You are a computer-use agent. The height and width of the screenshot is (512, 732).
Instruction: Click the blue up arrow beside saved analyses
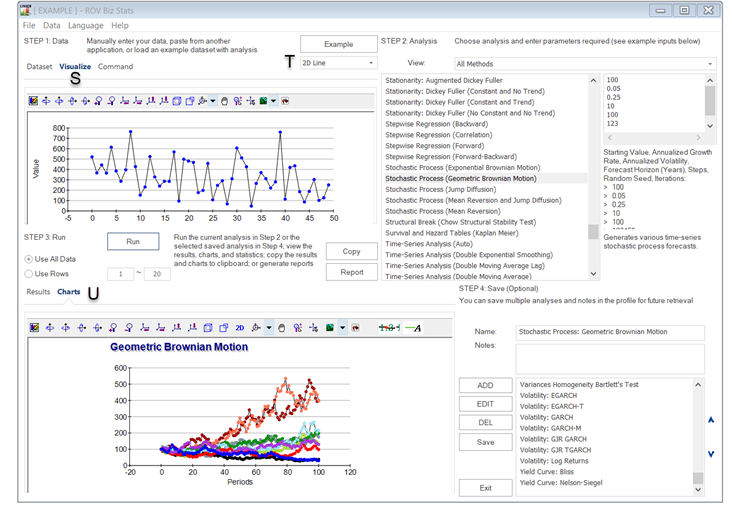click(711, 420)
